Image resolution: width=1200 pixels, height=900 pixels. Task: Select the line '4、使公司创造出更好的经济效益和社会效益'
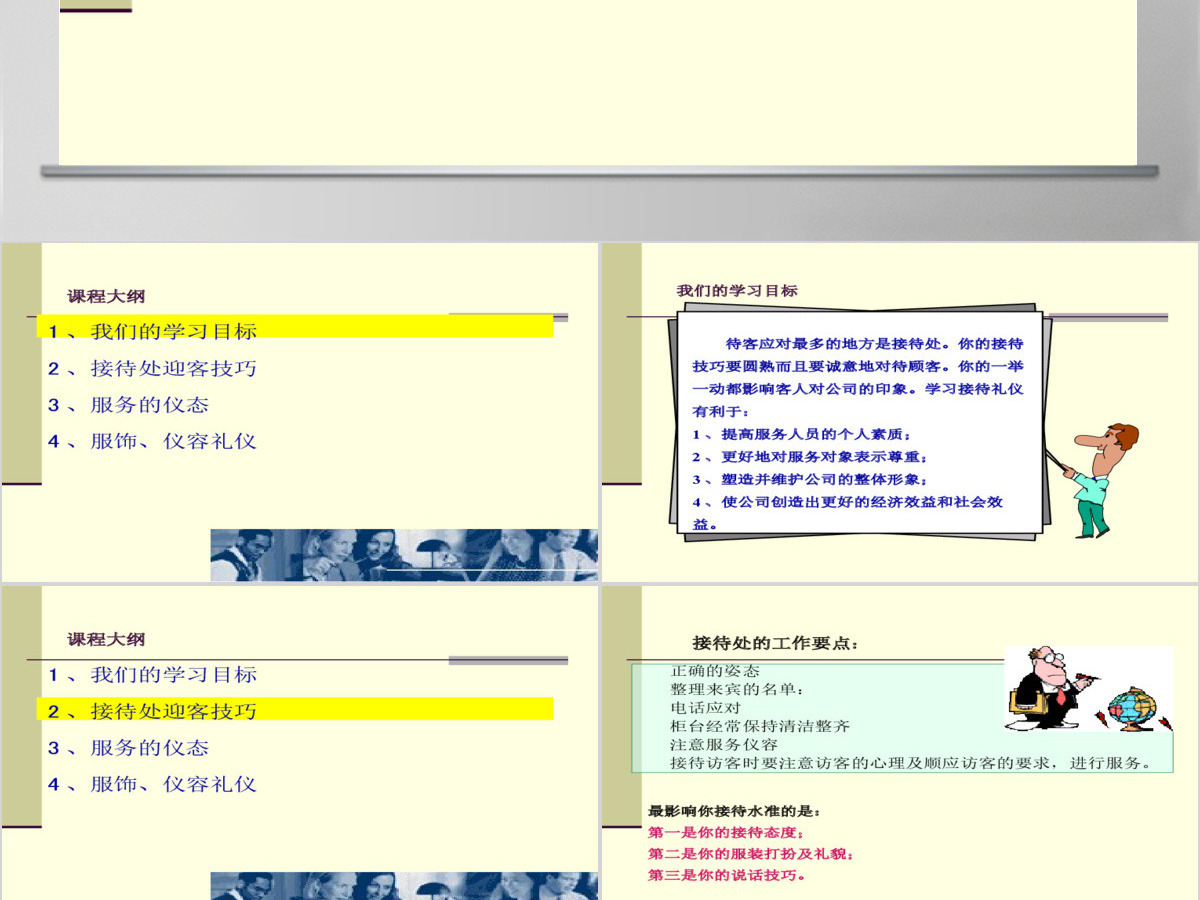(x=848, y=513)
